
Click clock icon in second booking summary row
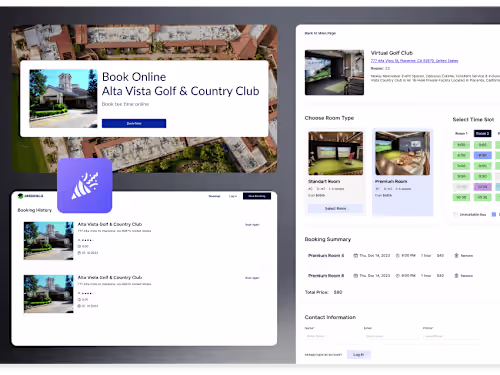397,276
